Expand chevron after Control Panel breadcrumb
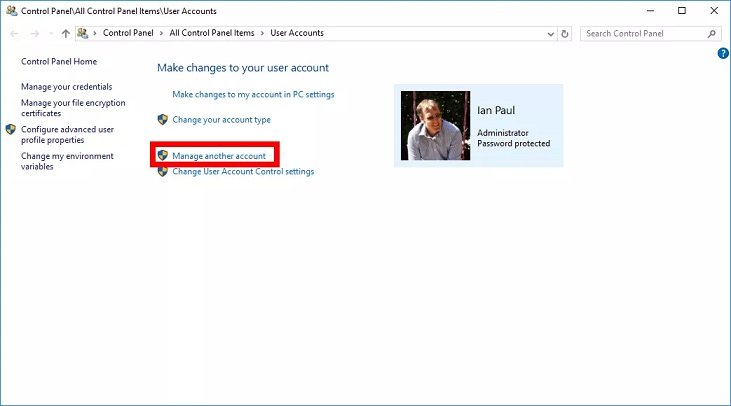Viewport: 731px width, 406px height. pos(162,33)
